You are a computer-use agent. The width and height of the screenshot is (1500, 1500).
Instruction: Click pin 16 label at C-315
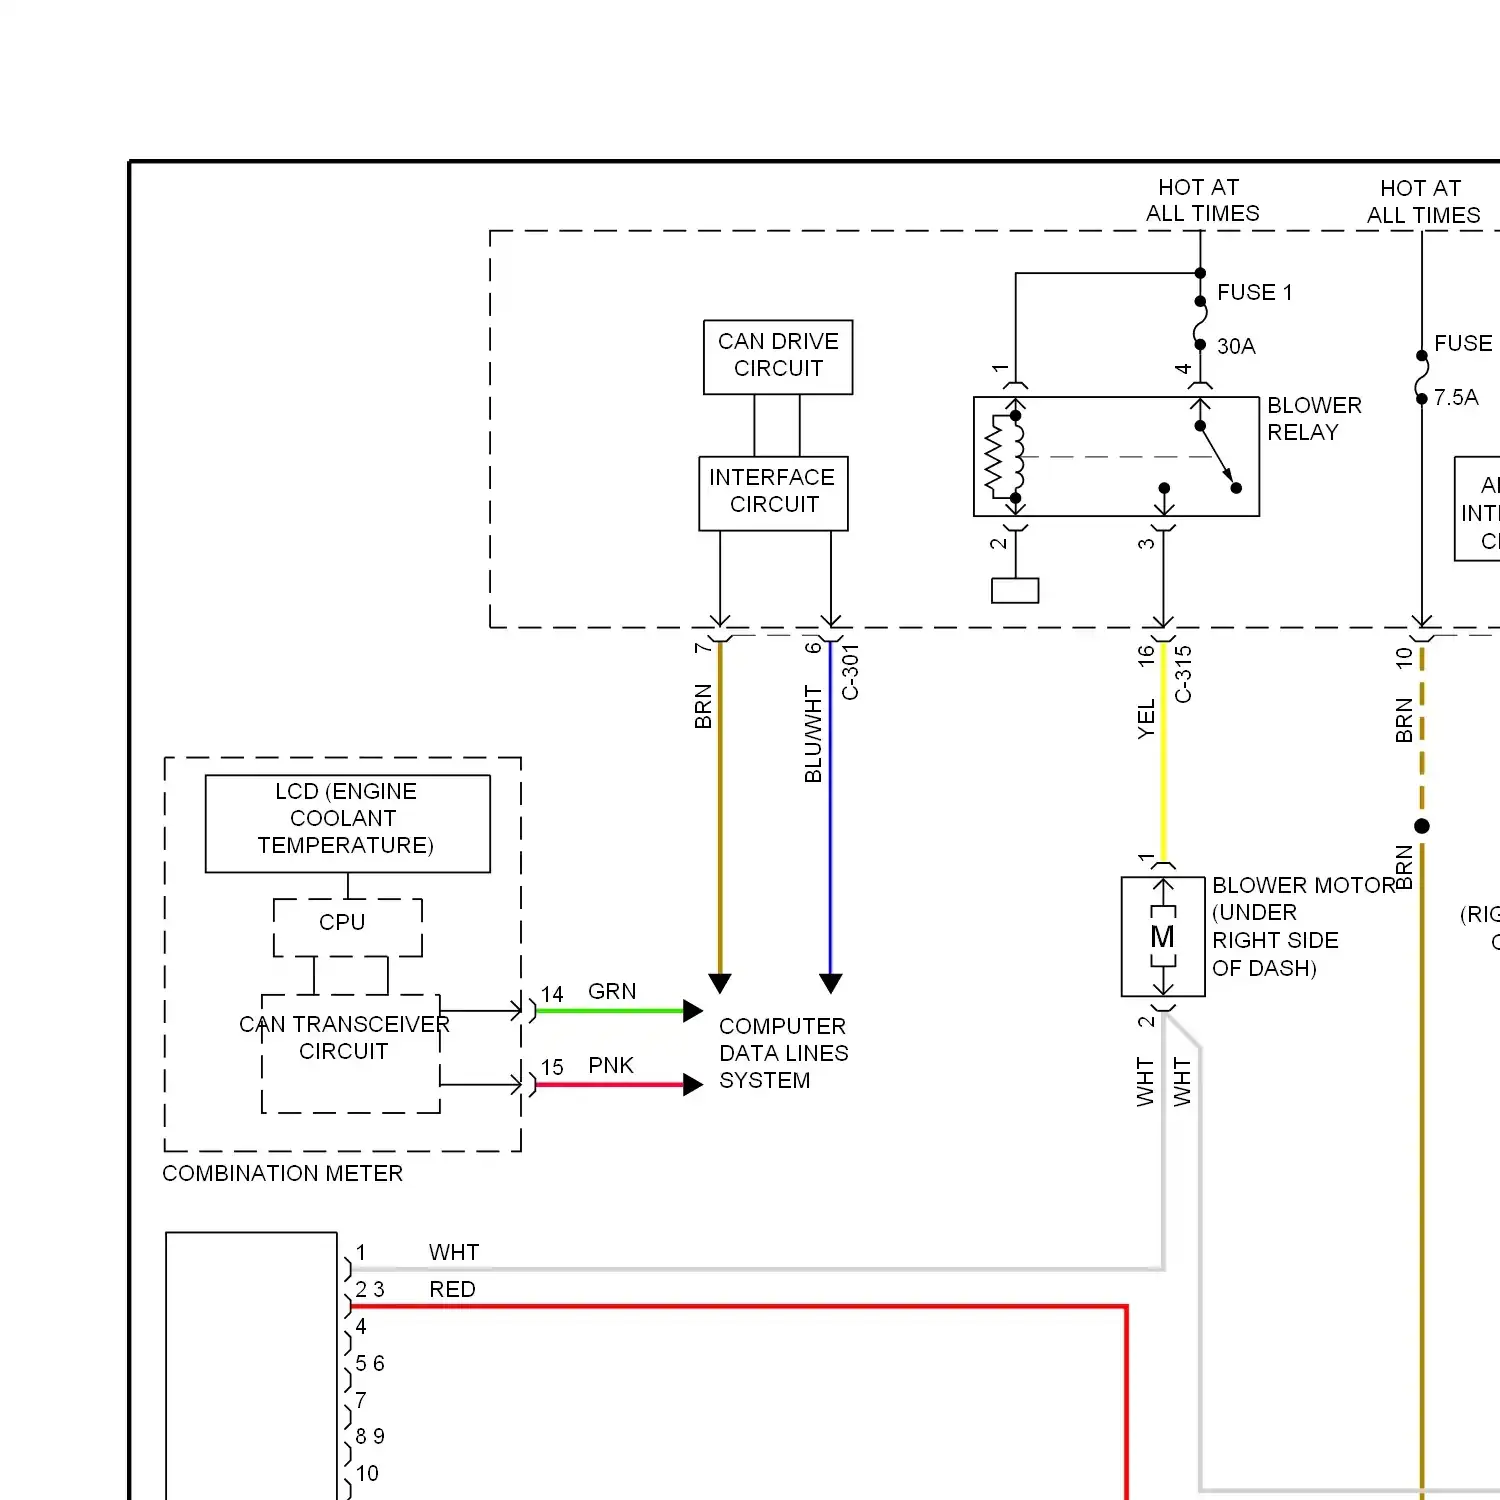pos(1146,656)
